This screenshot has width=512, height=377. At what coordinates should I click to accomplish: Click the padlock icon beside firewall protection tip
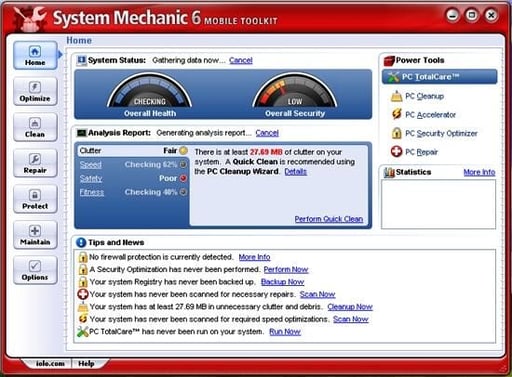[x=83, y=257]
